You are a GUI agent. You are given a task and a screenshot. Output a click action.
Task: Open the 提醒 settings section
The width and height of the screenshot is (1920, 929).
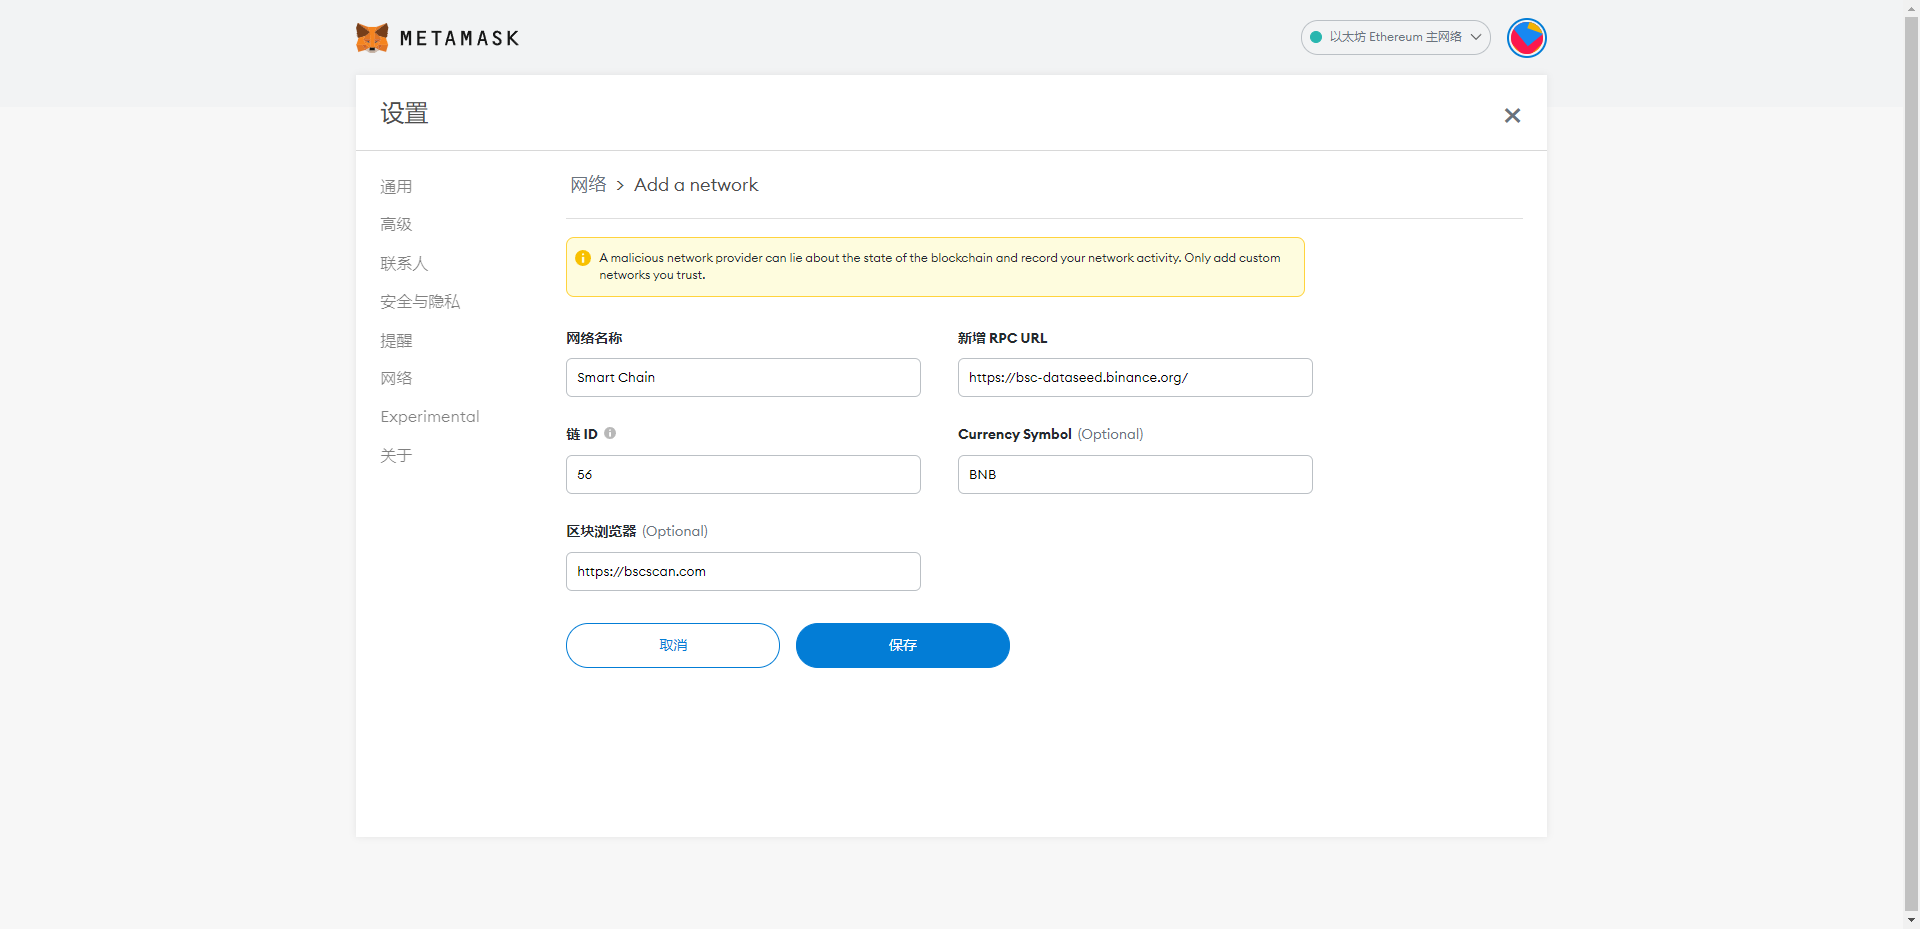pos(396,340)
